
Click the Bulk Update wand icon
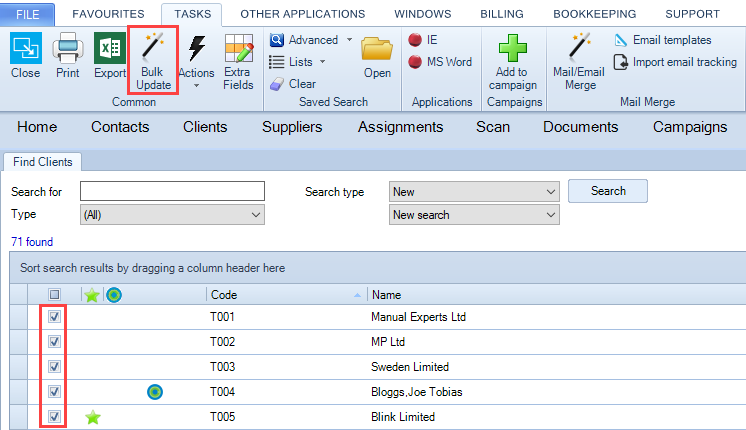tap(153, 46)
